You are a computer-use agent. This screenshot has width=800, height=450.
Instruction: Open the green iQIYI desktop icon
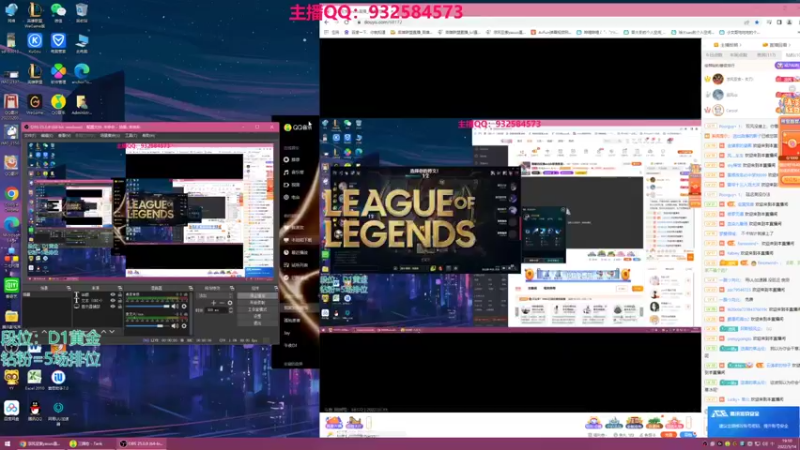coord(11,287)
